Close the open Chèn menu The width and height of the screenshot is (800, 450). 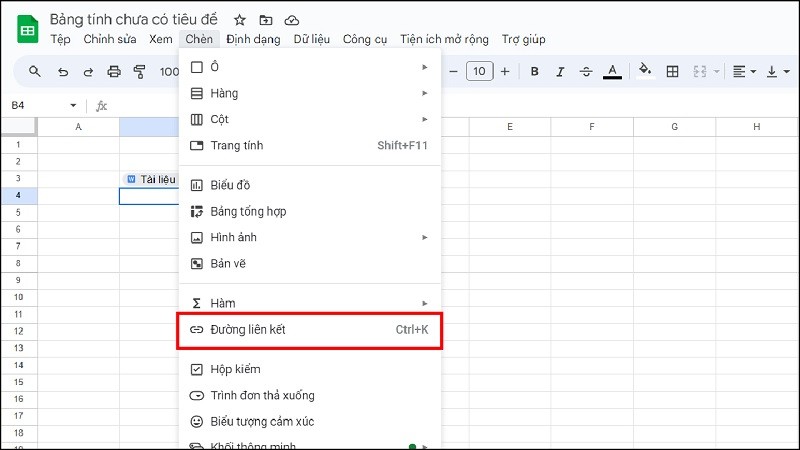coord(199,39)
